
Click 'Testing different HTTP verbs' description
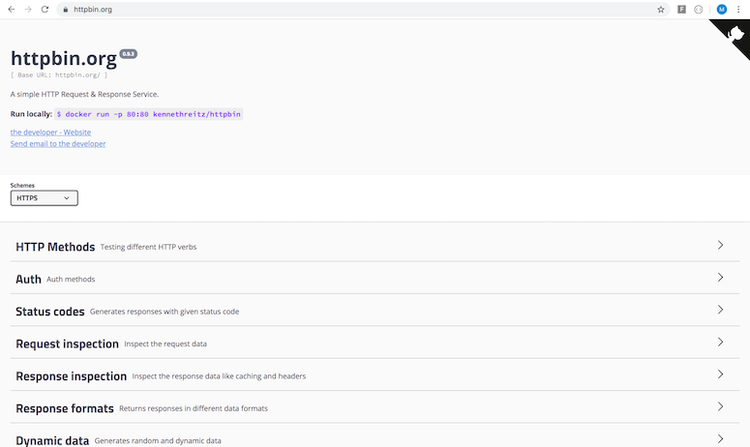[148, 247]
